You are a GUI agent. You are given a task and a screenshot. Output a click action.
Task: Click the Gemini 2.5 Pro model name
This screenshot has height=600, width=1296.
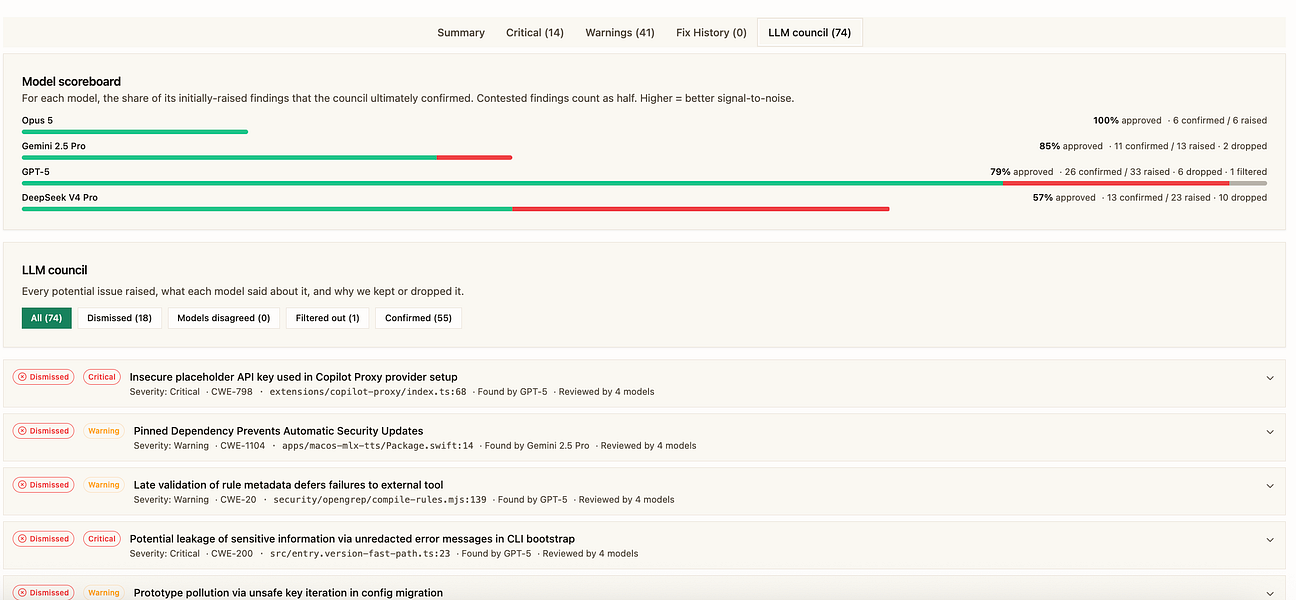click(x=53, y=146)
